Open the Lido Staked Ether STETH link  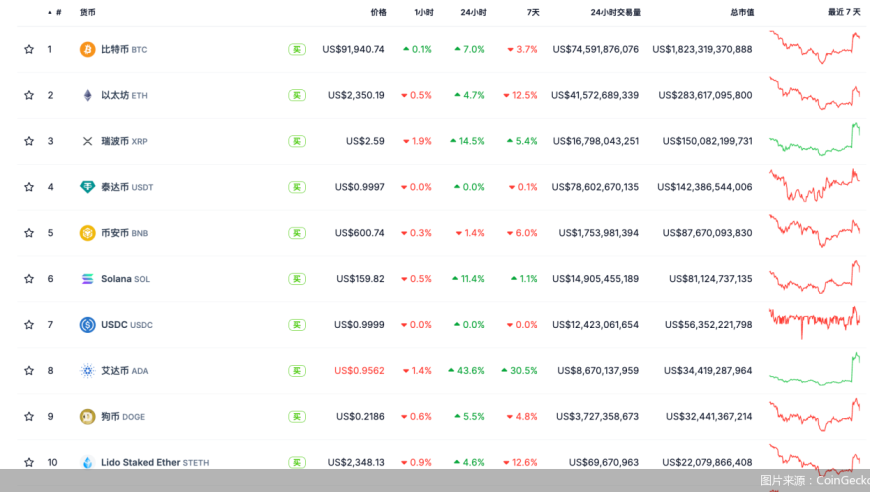(x=155, y=463)
